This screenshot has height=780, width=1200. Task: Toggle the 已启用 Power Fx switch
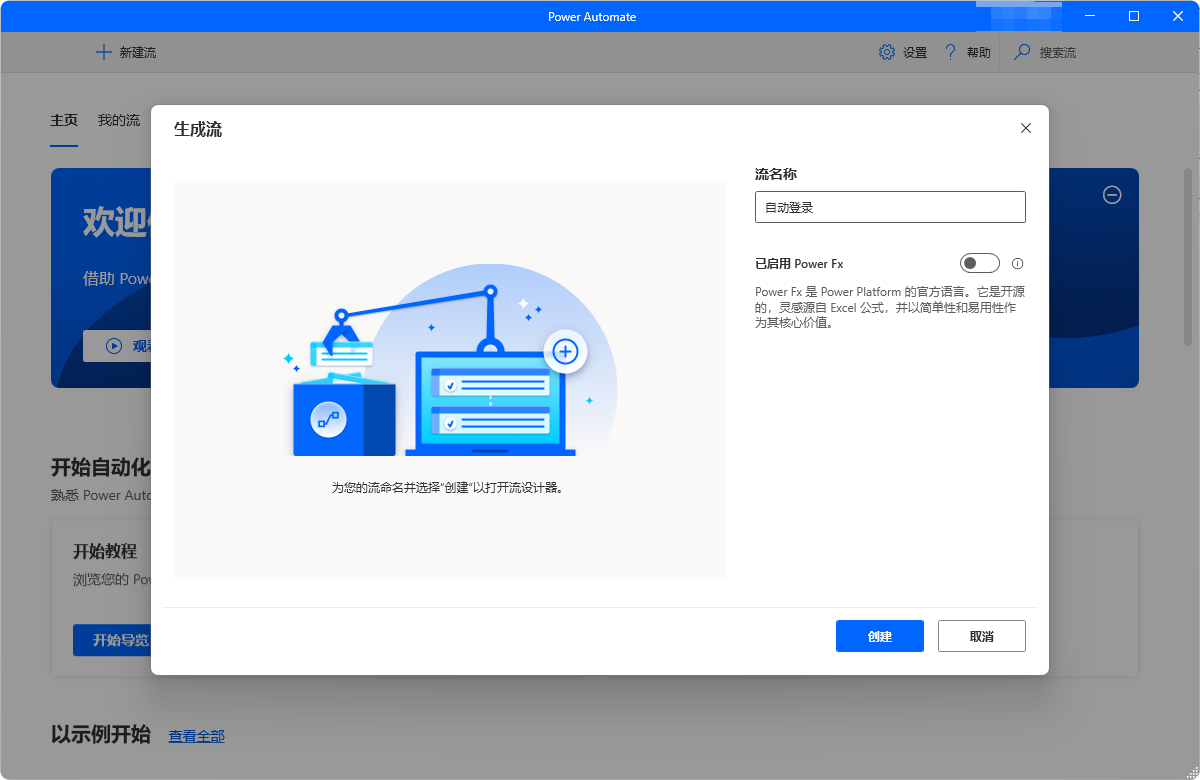pos(980,263)
